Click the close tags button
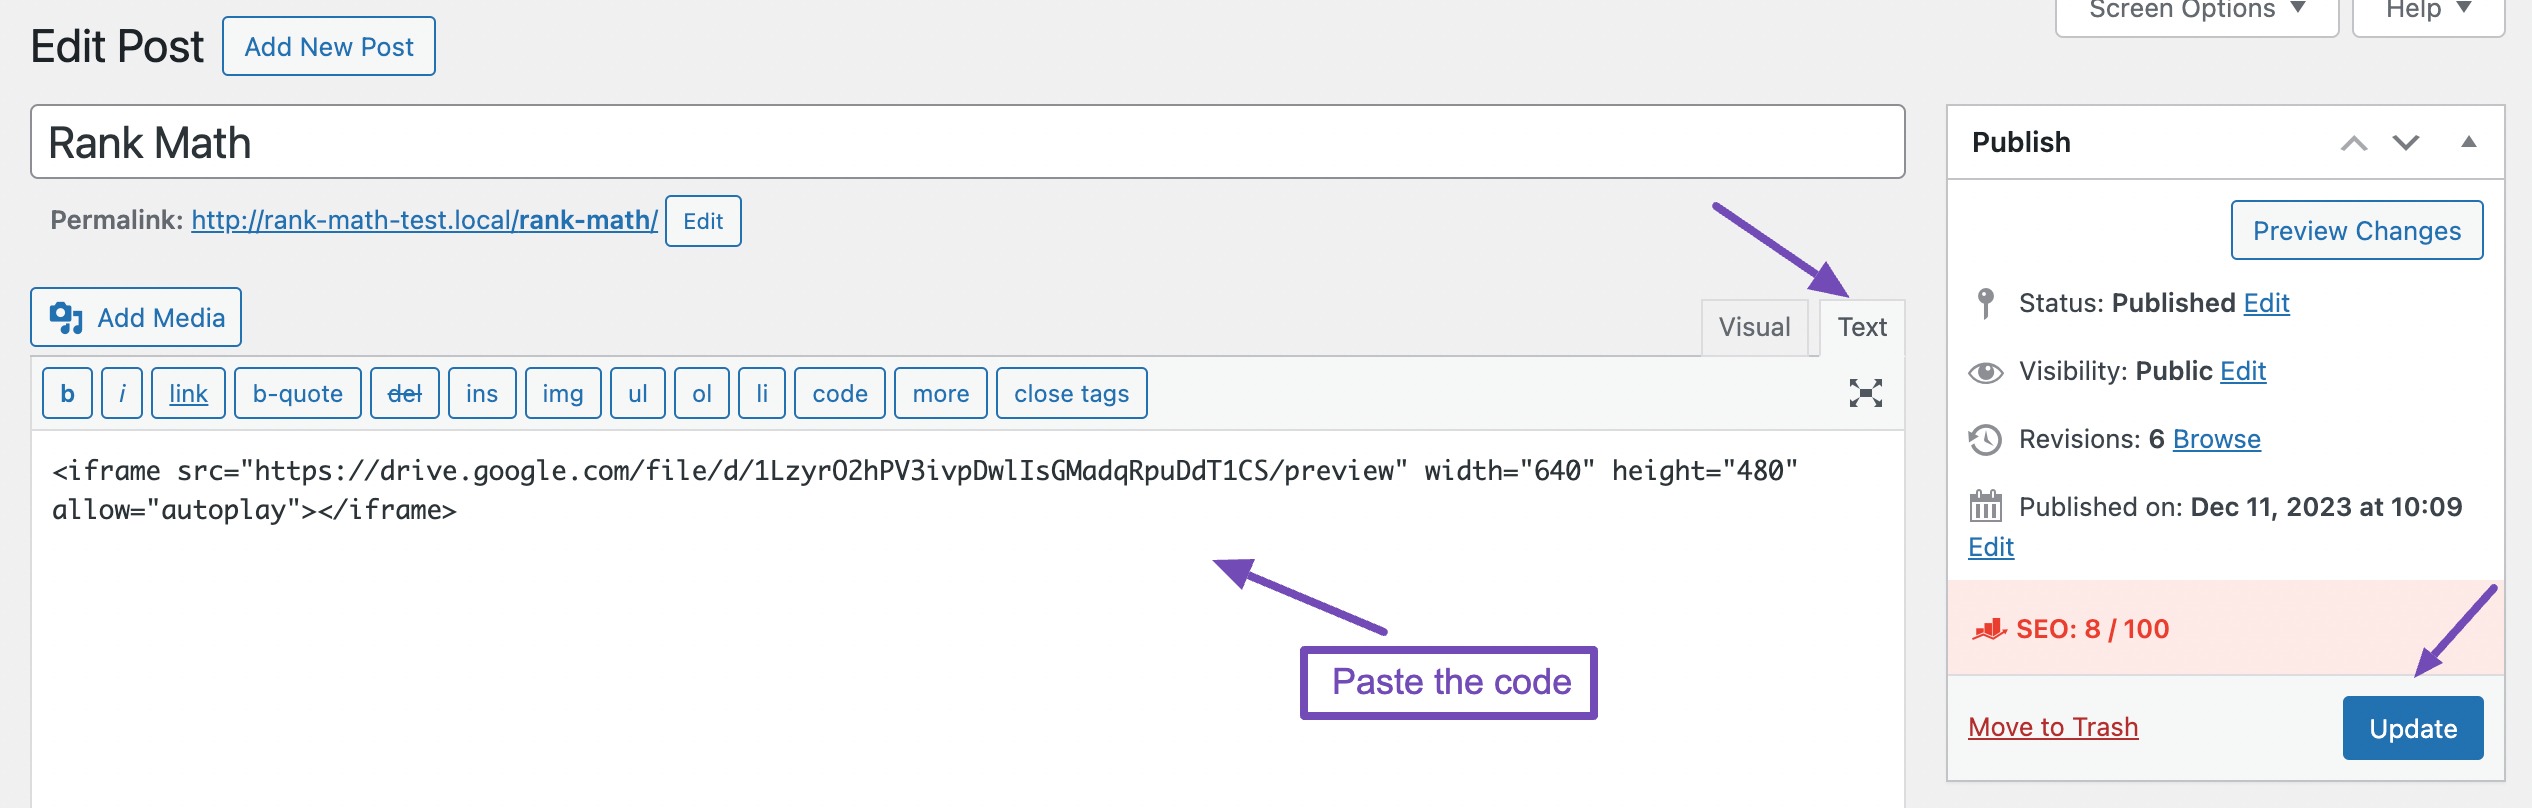Screen dimensions: 2532x808 pyautogui.click(x=1072, y=393)
